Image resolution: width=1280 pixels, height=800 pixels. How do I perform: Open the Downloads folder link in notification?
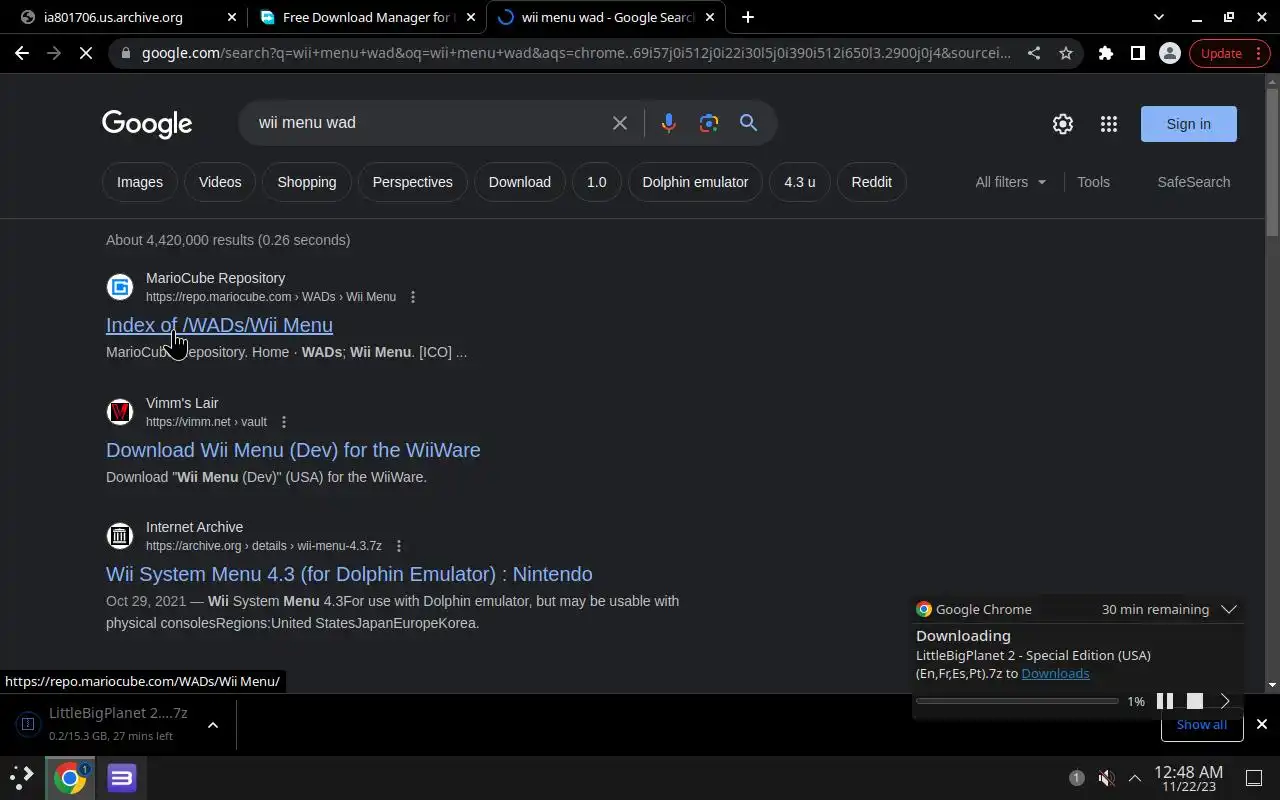click(x=1055, y=673)
